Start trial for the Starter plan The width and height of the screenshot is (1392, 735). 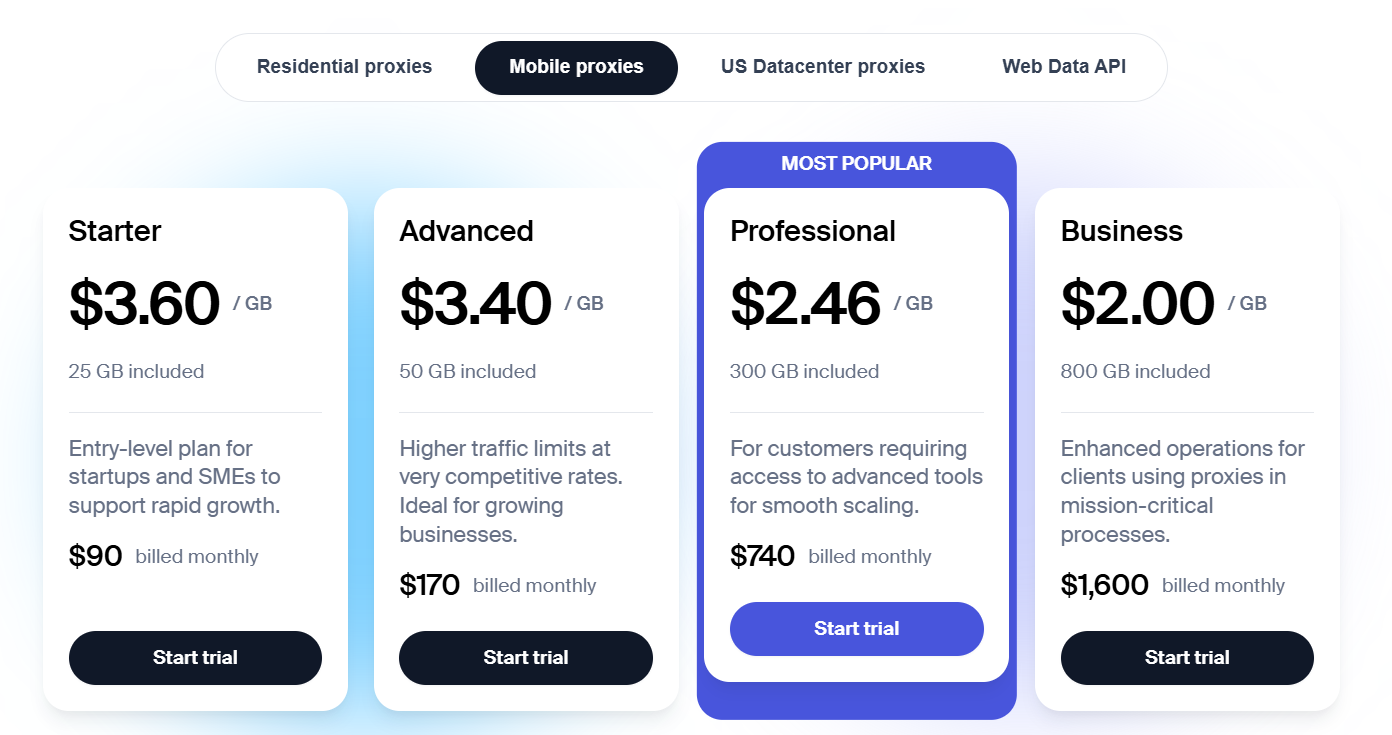[x=195, y=657]
